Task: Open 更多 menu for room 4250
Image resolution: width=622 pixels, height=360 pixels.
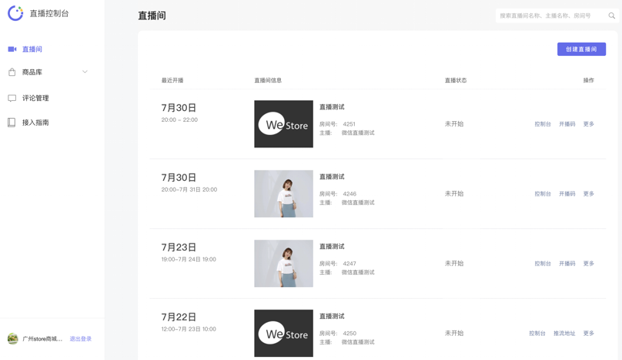Action: 589,333
